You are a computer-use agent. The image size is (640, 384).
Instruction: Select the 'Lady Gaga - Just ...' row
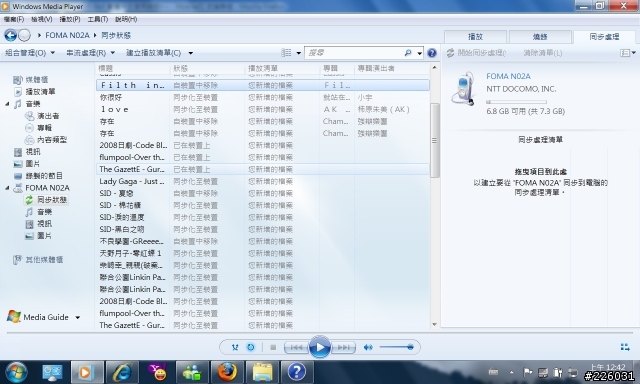[x=262, y=181]
